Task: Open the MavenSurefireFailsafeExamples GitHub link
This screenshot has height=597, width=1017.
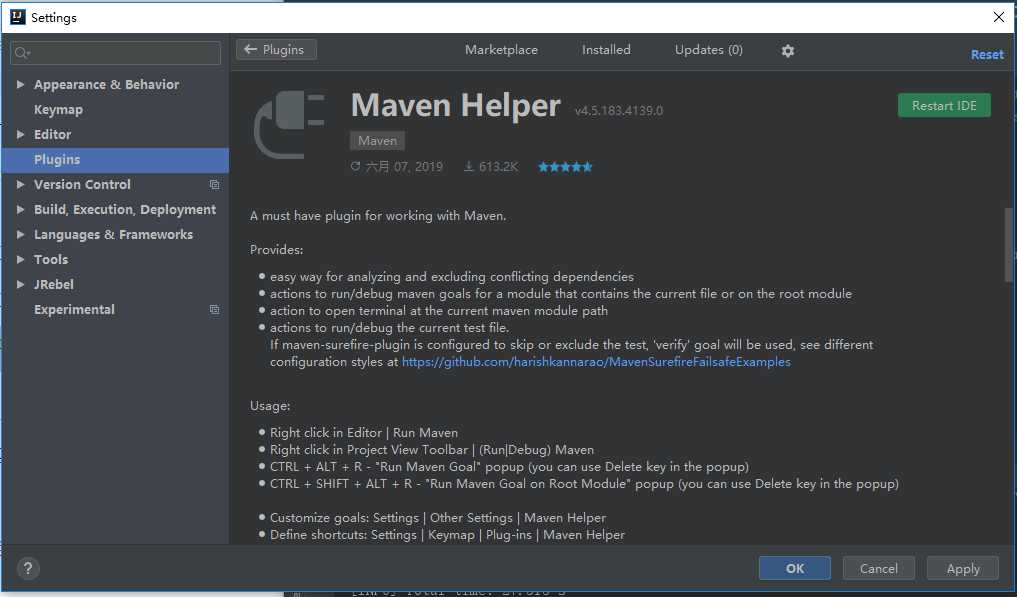Action: 596,362
